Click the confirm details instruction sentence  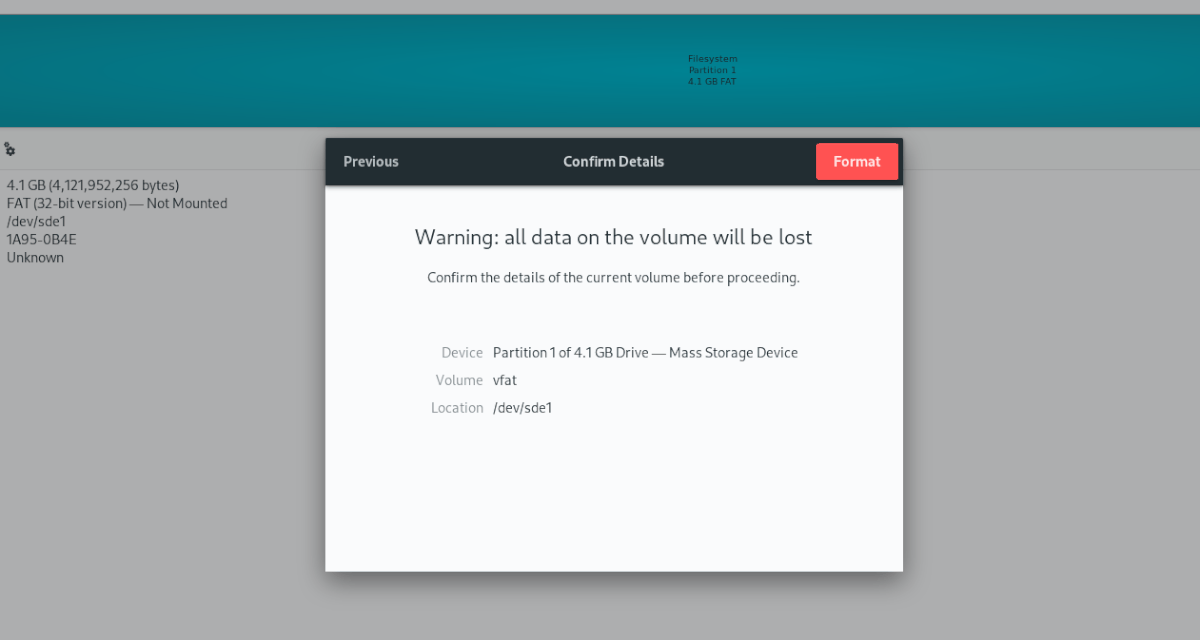(613, 278)
